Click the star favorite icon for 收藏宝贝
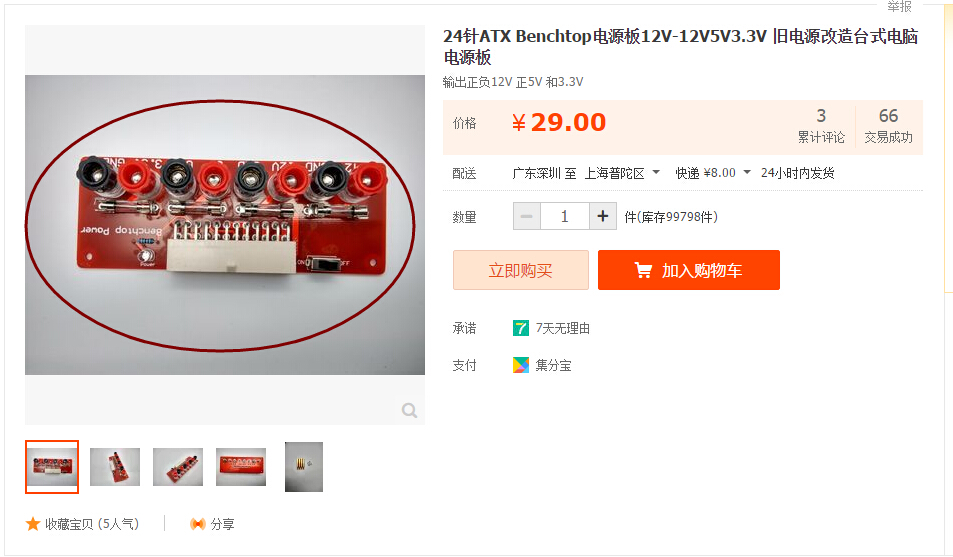The height and width of the screenshot is (557, 953). (x=33, y=524)
